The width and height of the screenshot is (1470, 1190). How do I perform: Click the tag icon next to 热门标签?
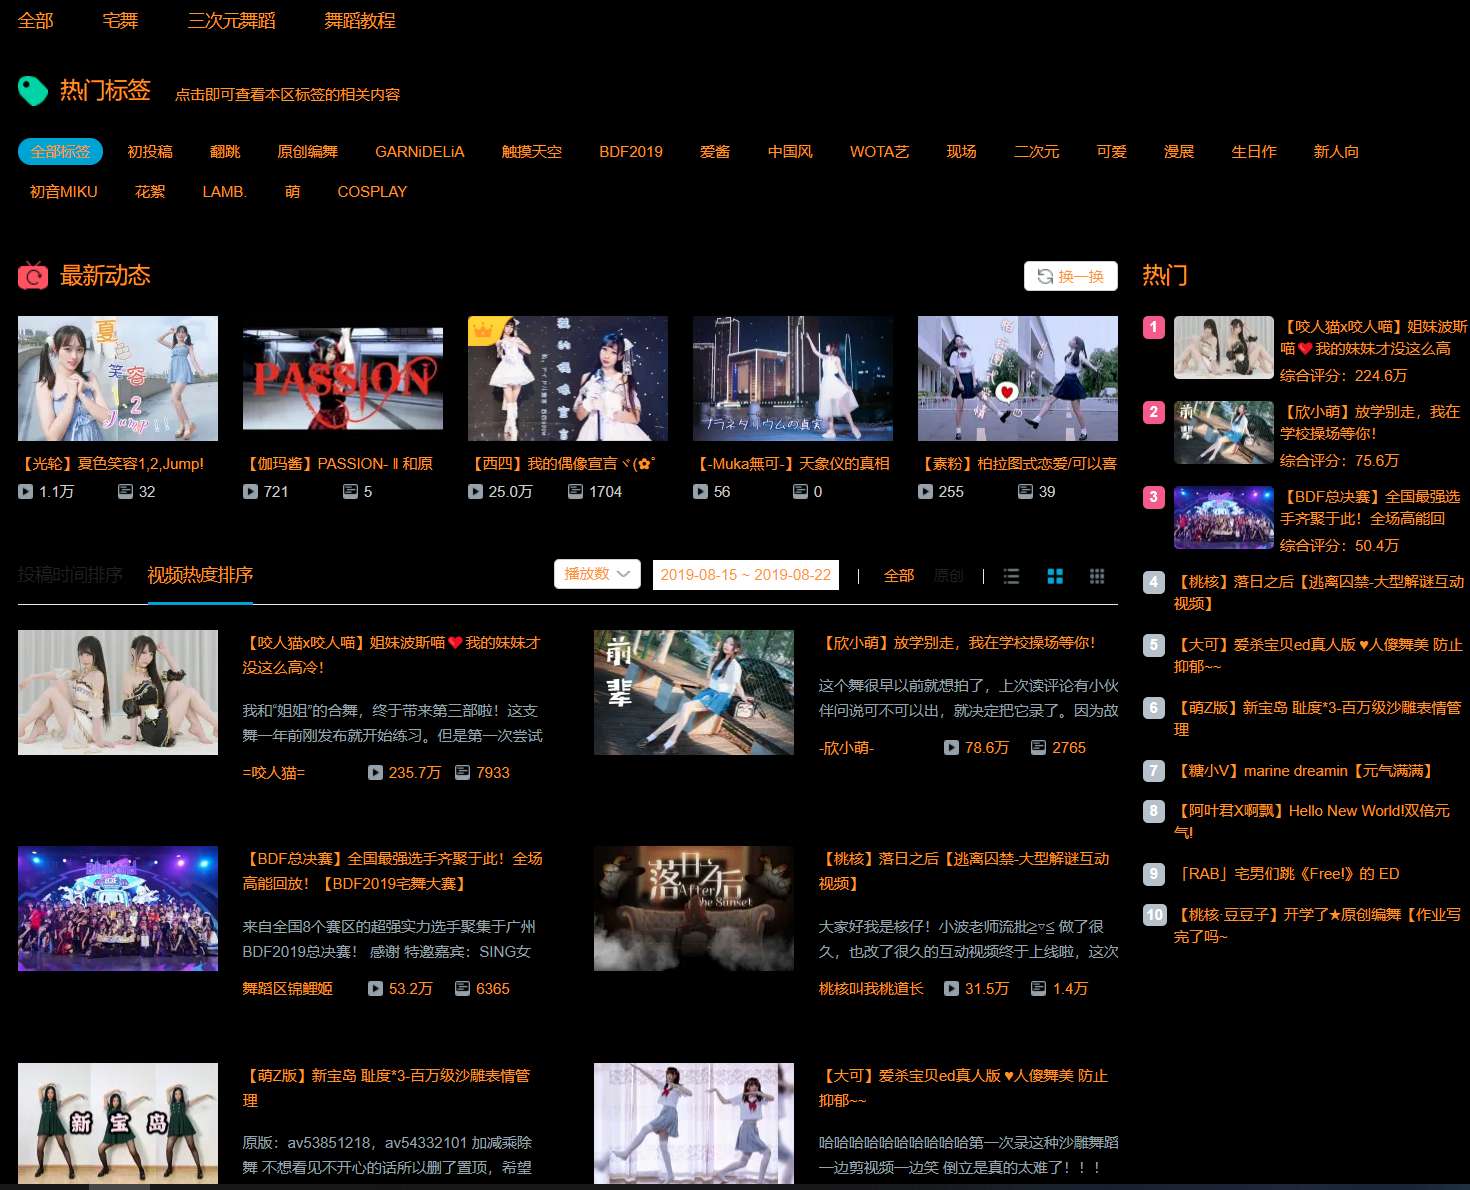[33, 90]
